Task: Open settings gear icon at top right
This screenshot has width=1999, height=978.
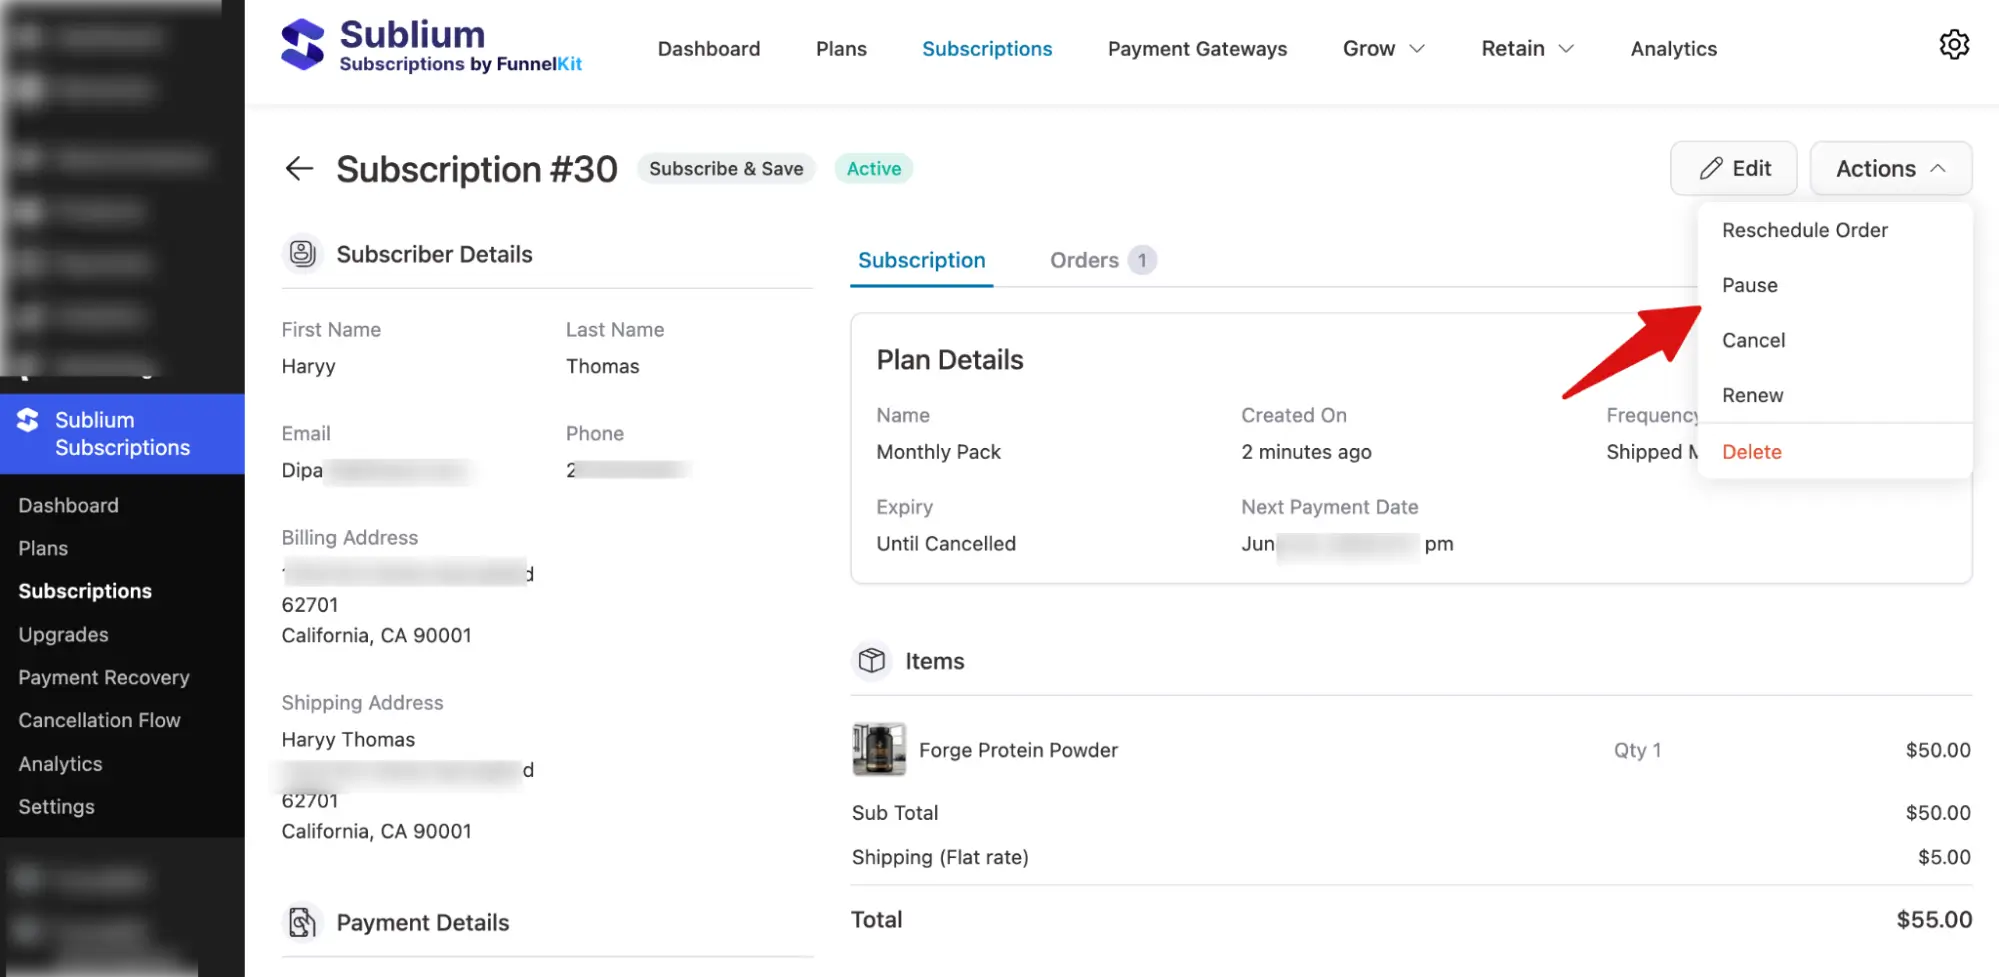Action: pos(1954,44)
